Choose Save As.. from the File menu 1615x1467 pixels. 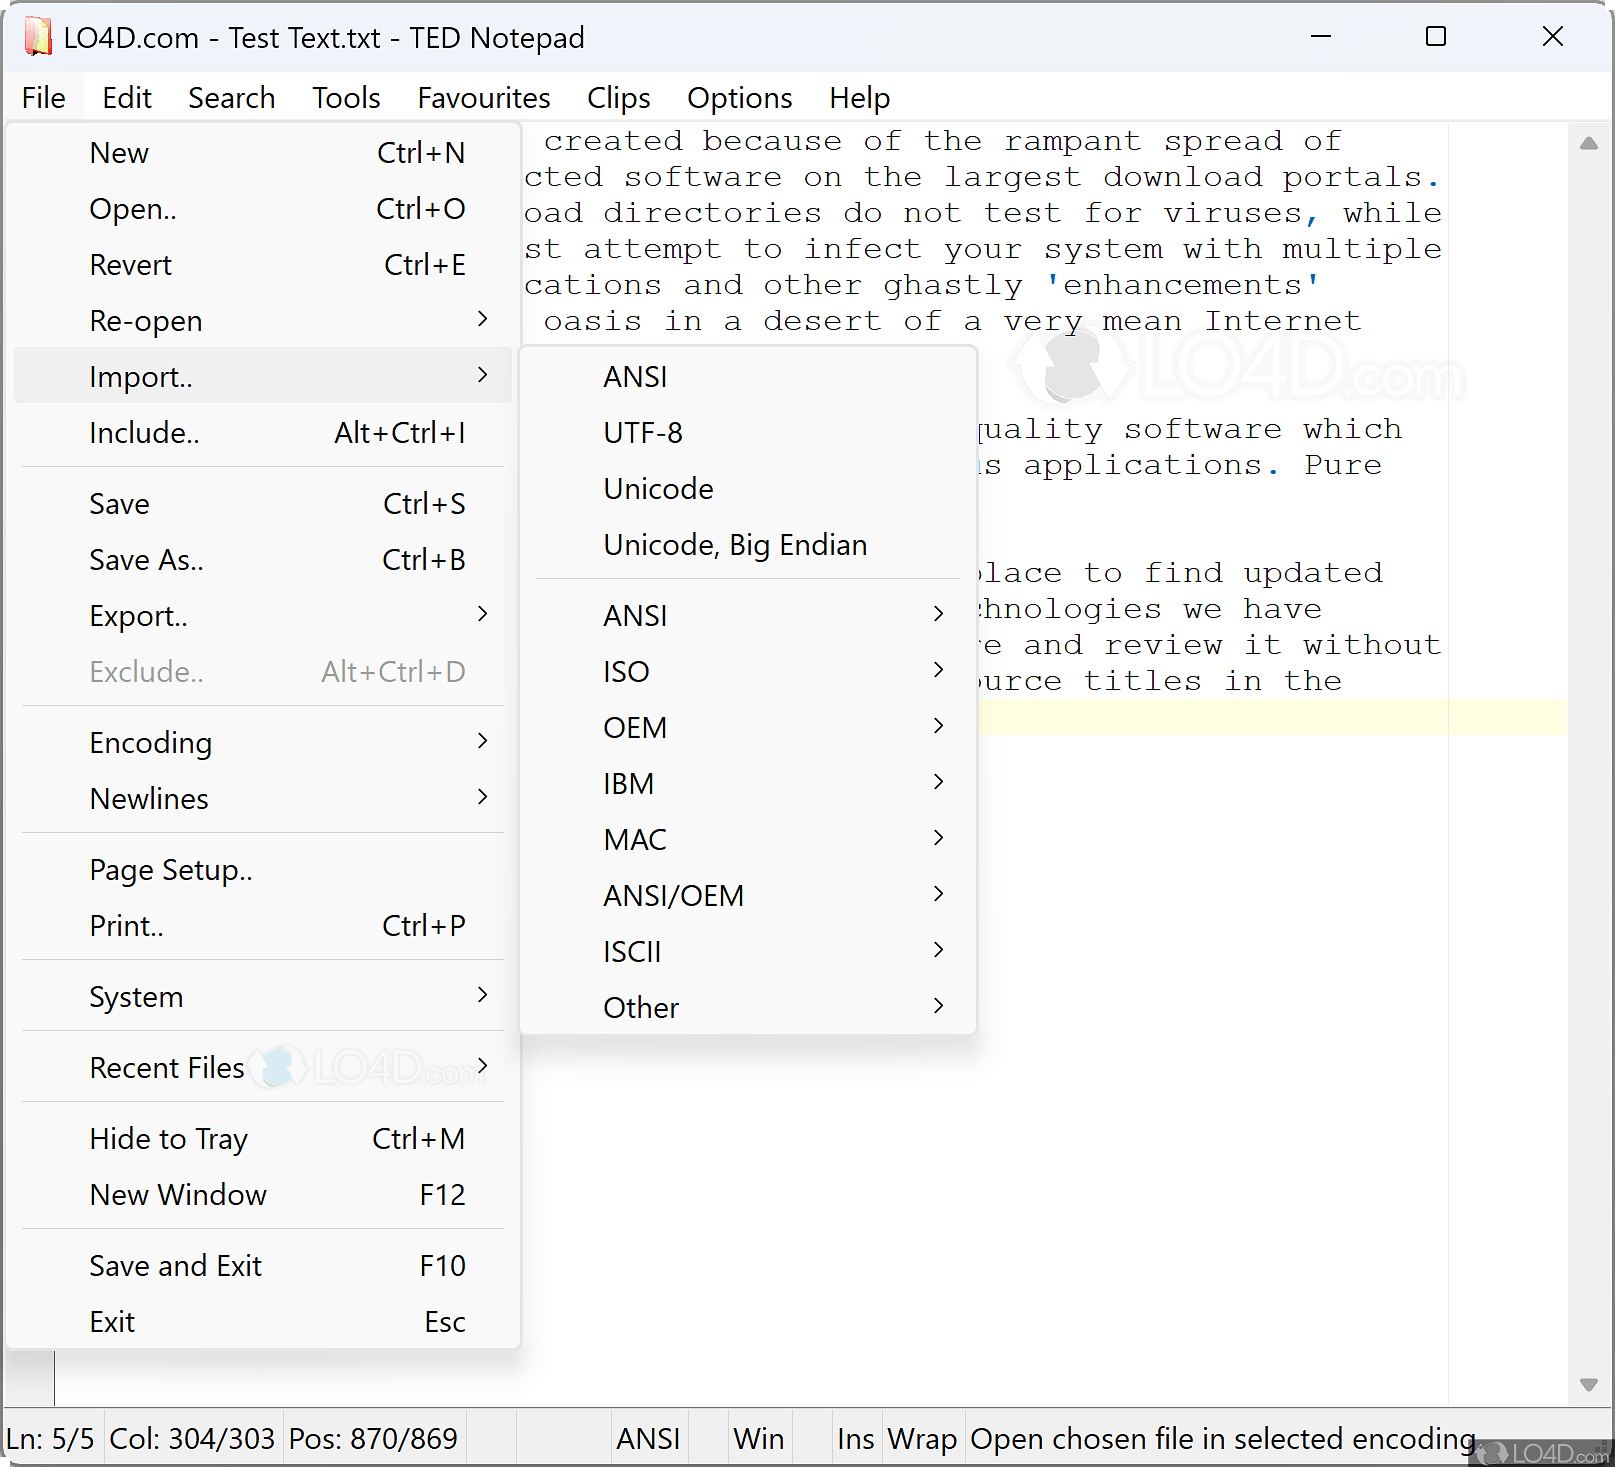click(263, 560)
